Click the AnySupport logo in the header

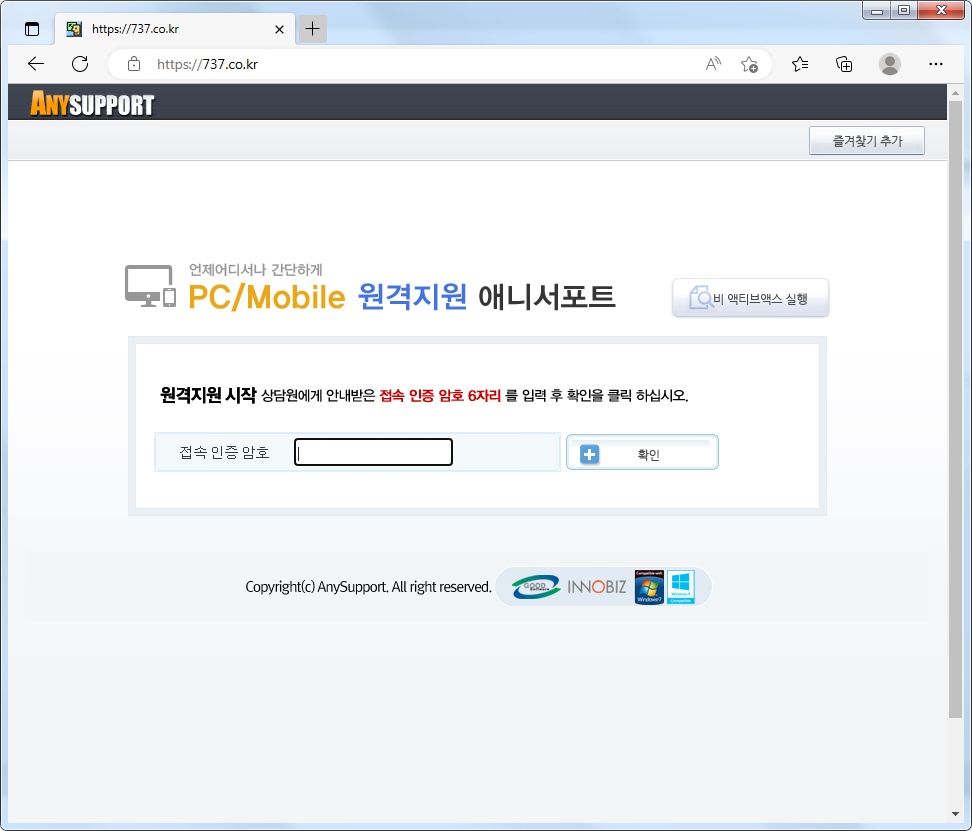coord(92,103)
